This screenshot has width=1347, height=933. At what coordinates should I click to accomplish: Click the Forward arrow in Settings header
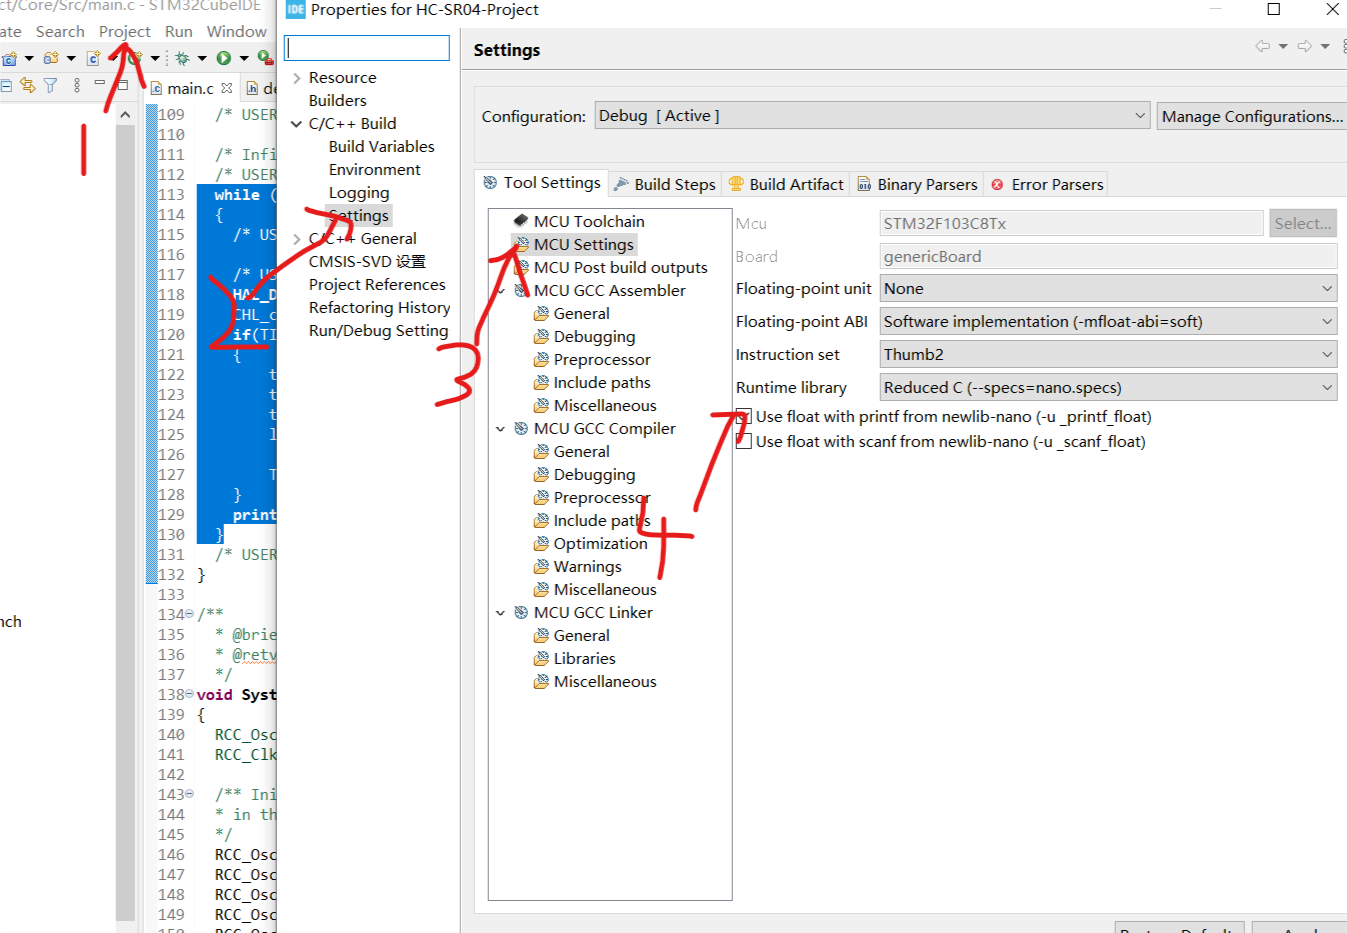(x=1304, y=46)
